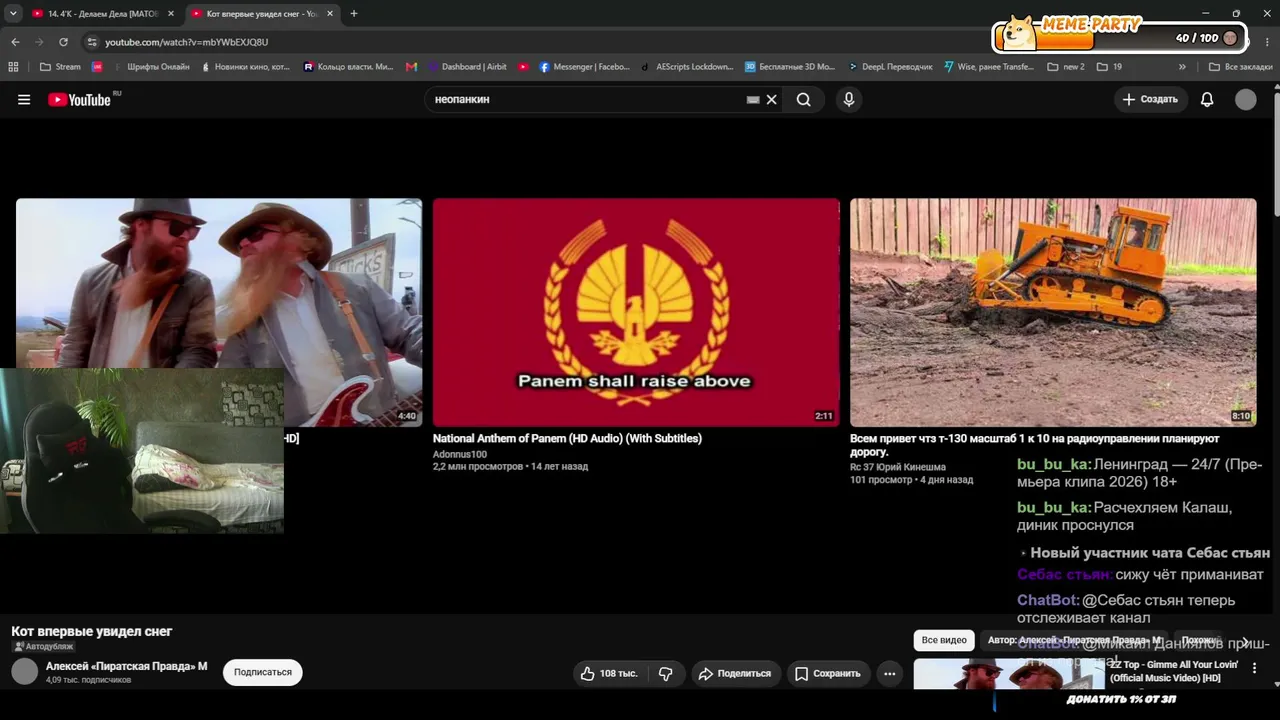Viewport: 1280px width, 720px height.
Task: Open the YouTube guide hamburger menu
Action: pyautogui.click(x=24, y=100)
